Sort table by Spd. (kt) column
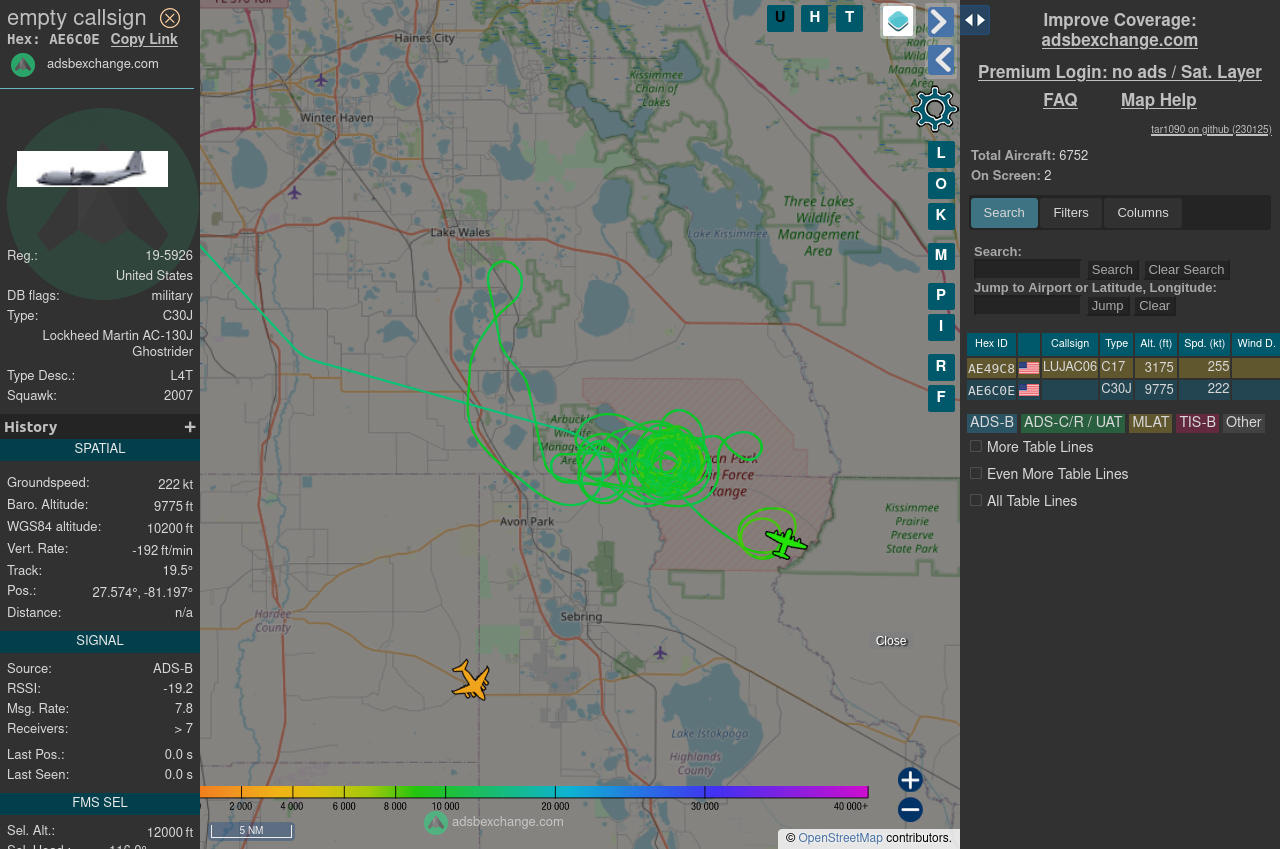1280x849 pixels. tap(1204, 344)
